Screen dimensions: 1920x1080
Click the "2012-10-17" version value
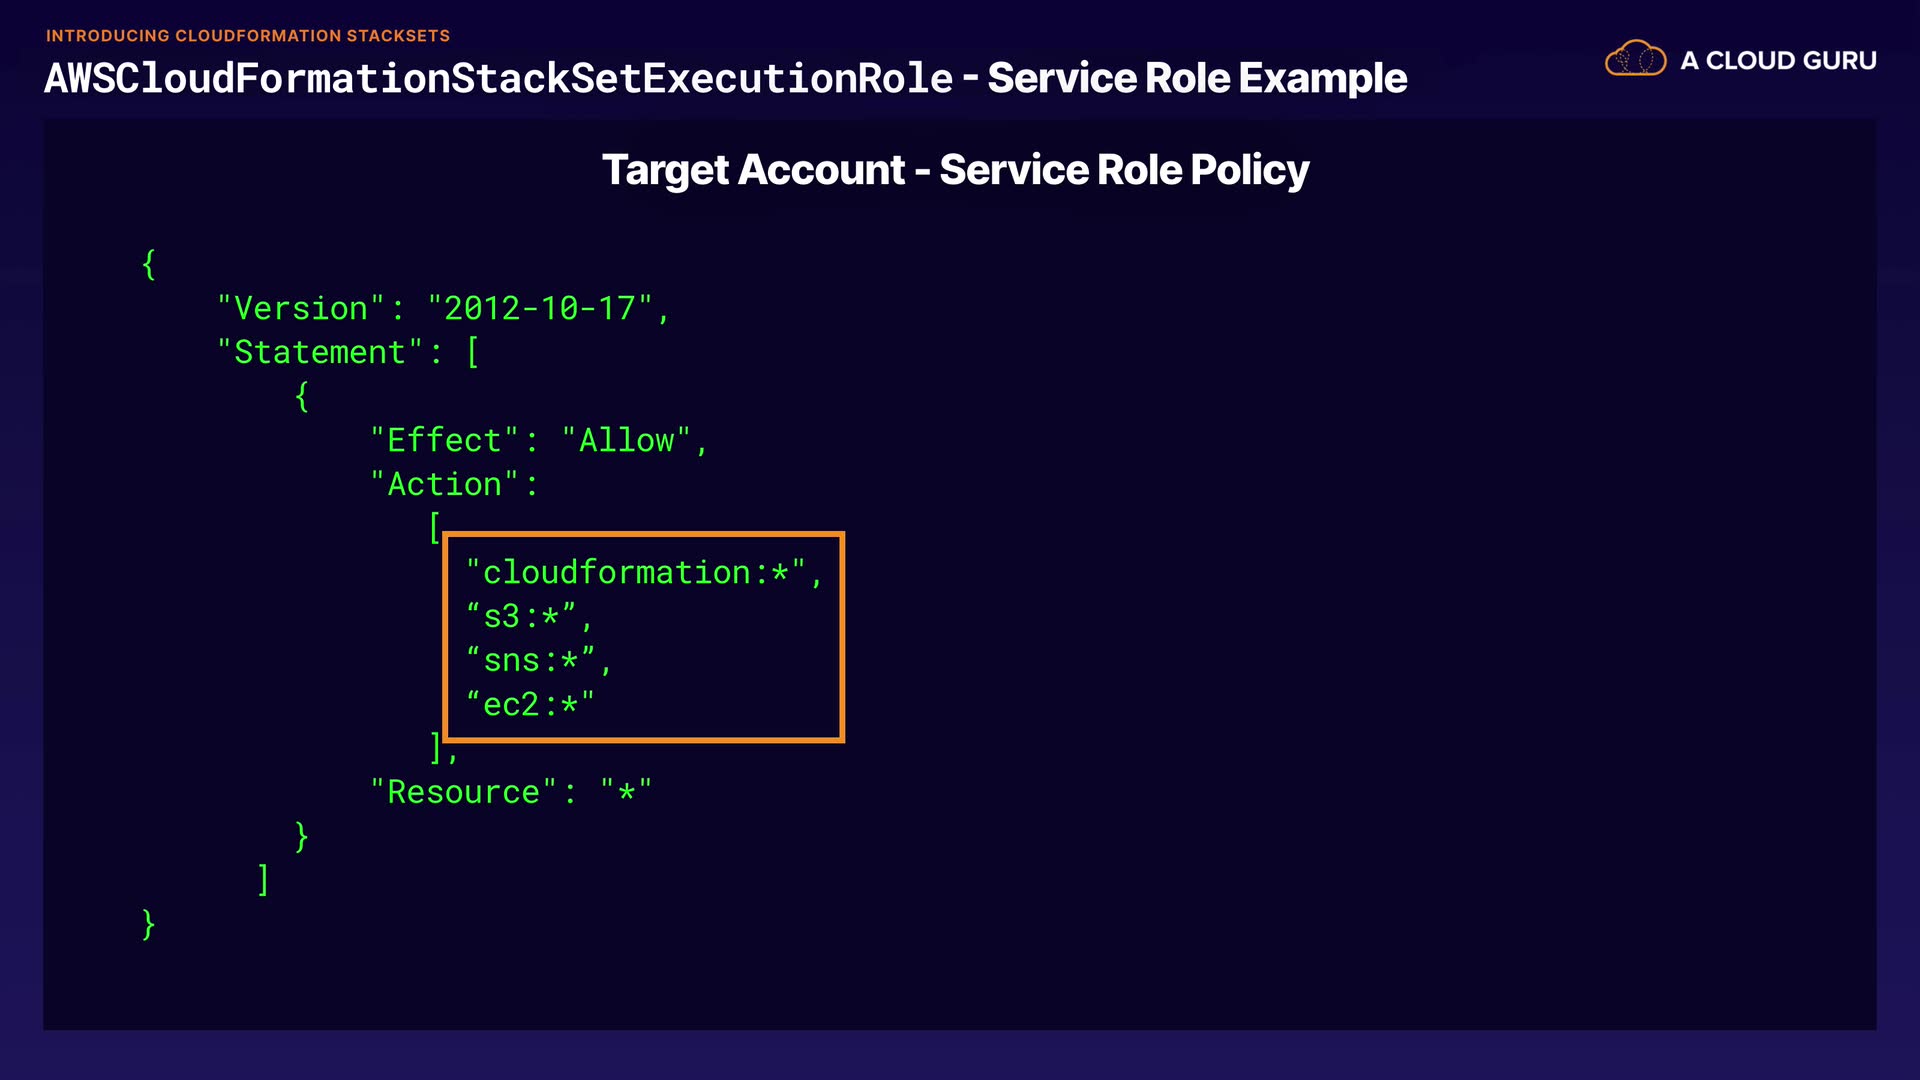pyautogui.click(x=540, y=309)
